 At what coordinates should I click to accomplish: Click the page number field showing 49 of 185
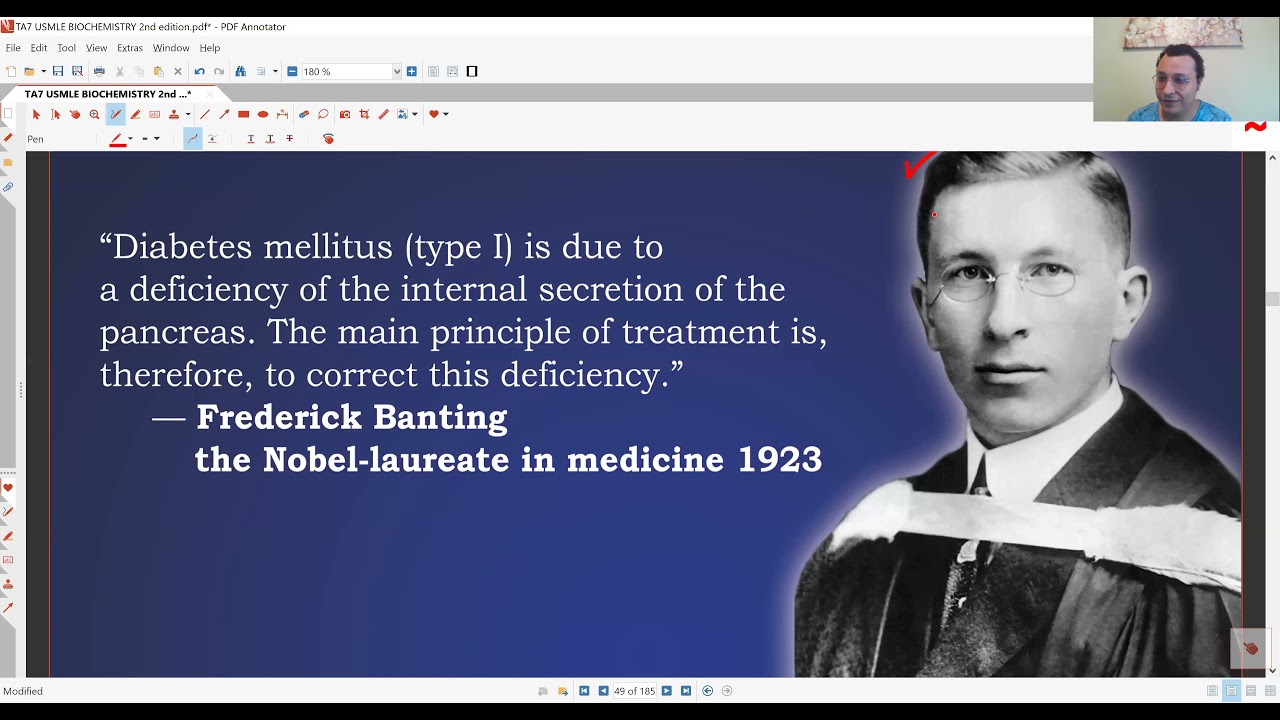tap(634, 691)
